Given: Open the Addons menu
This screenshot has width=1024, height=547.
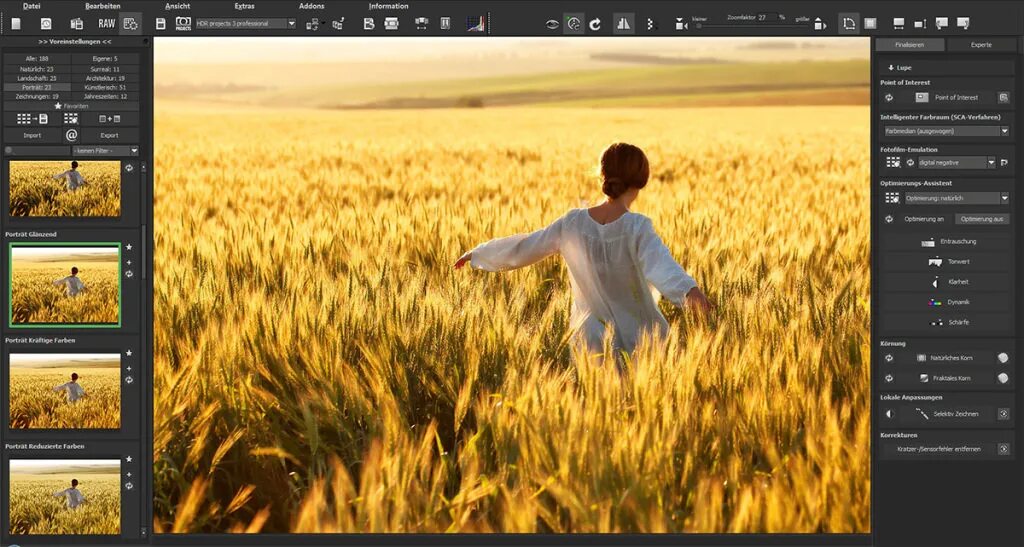Looking at the screenshot, I should point(312,6).
